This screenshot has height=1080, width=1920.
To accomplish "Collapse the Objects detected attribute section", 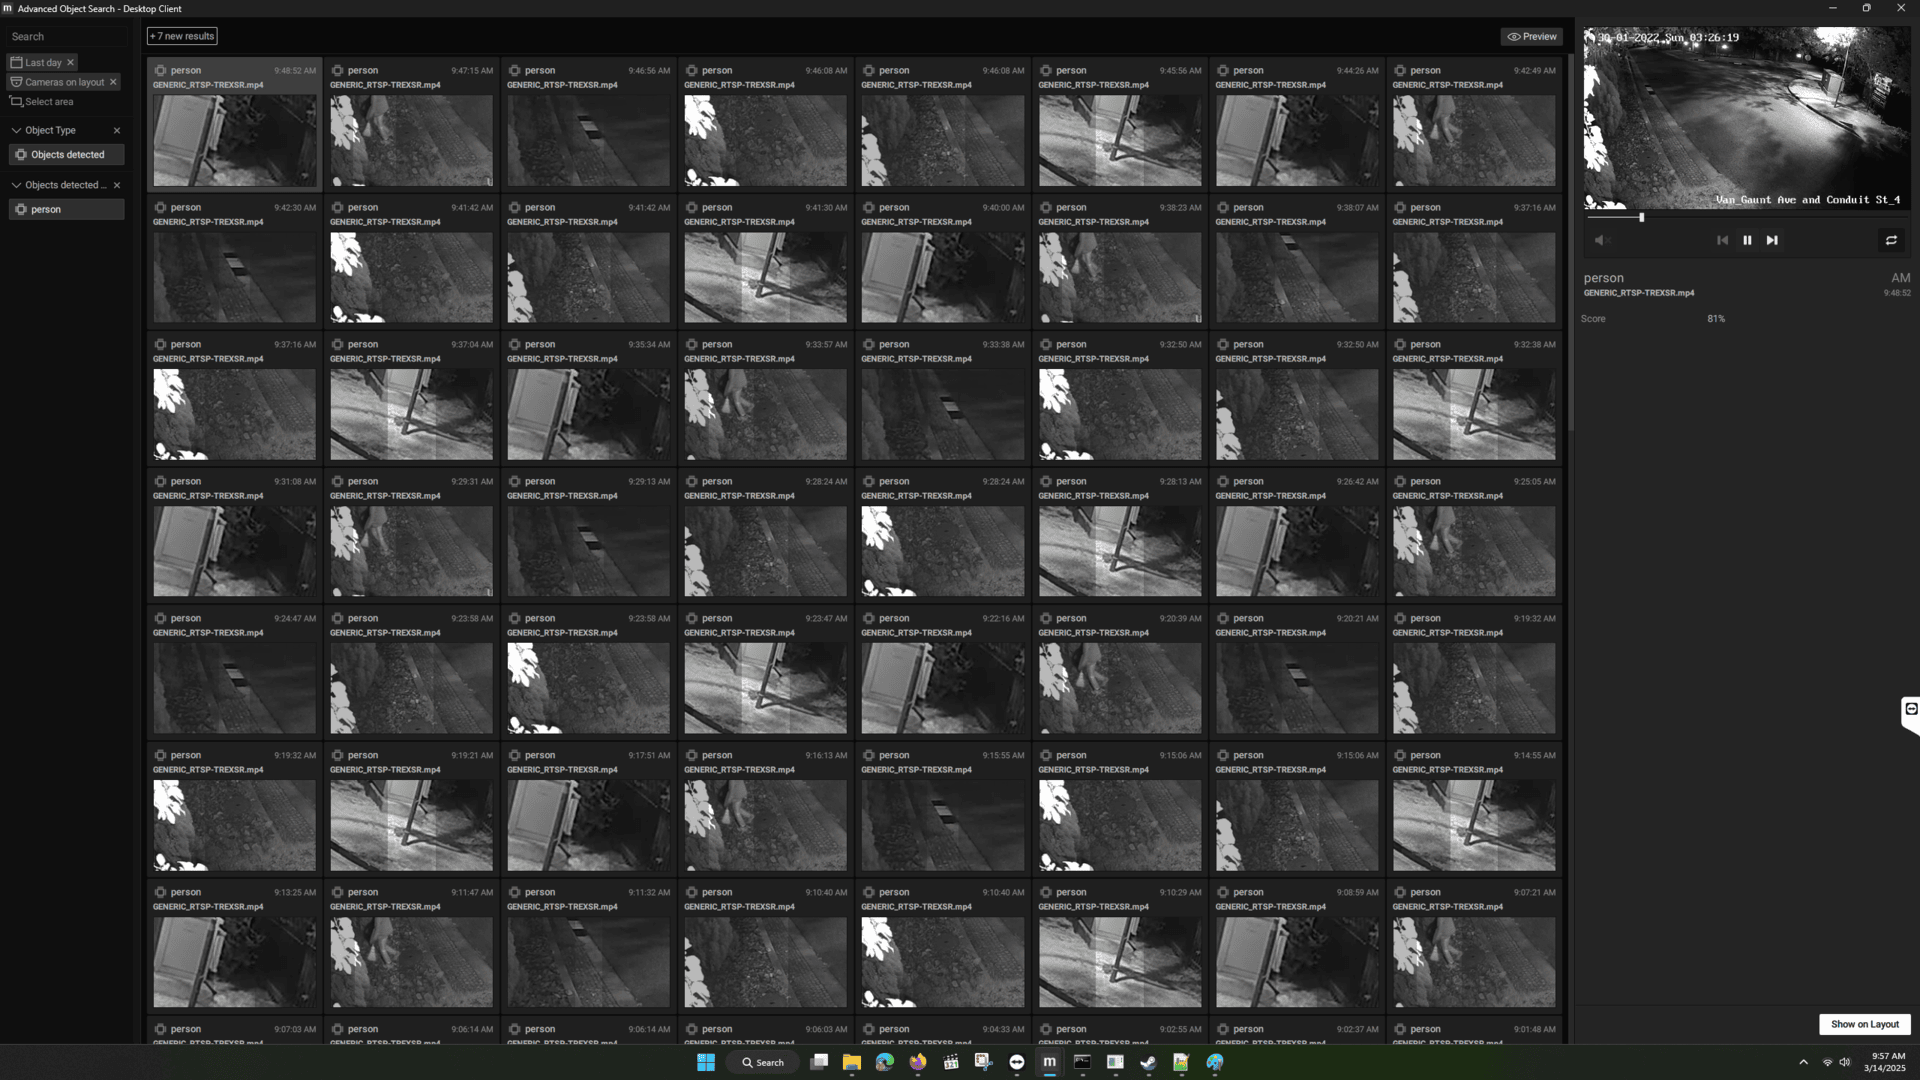I will click(x=16, y=185).
